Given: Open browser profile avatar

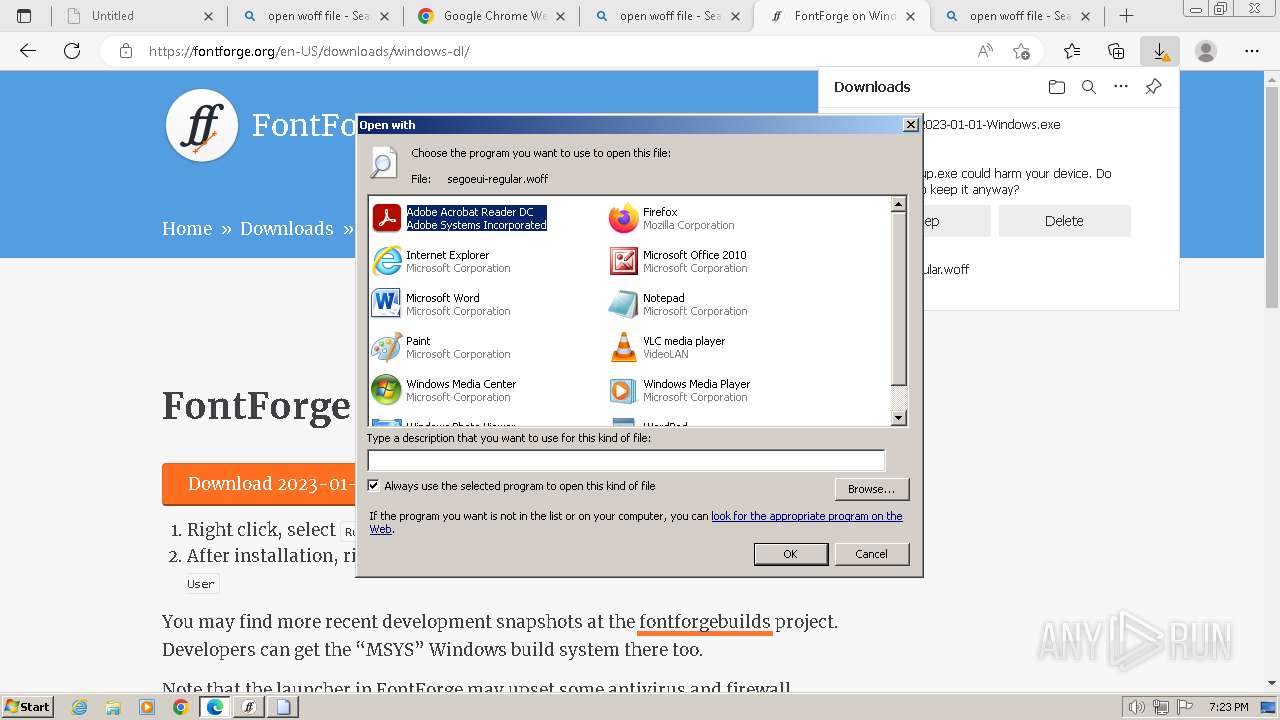Looking at the screenshot, I should [1206, 51].
